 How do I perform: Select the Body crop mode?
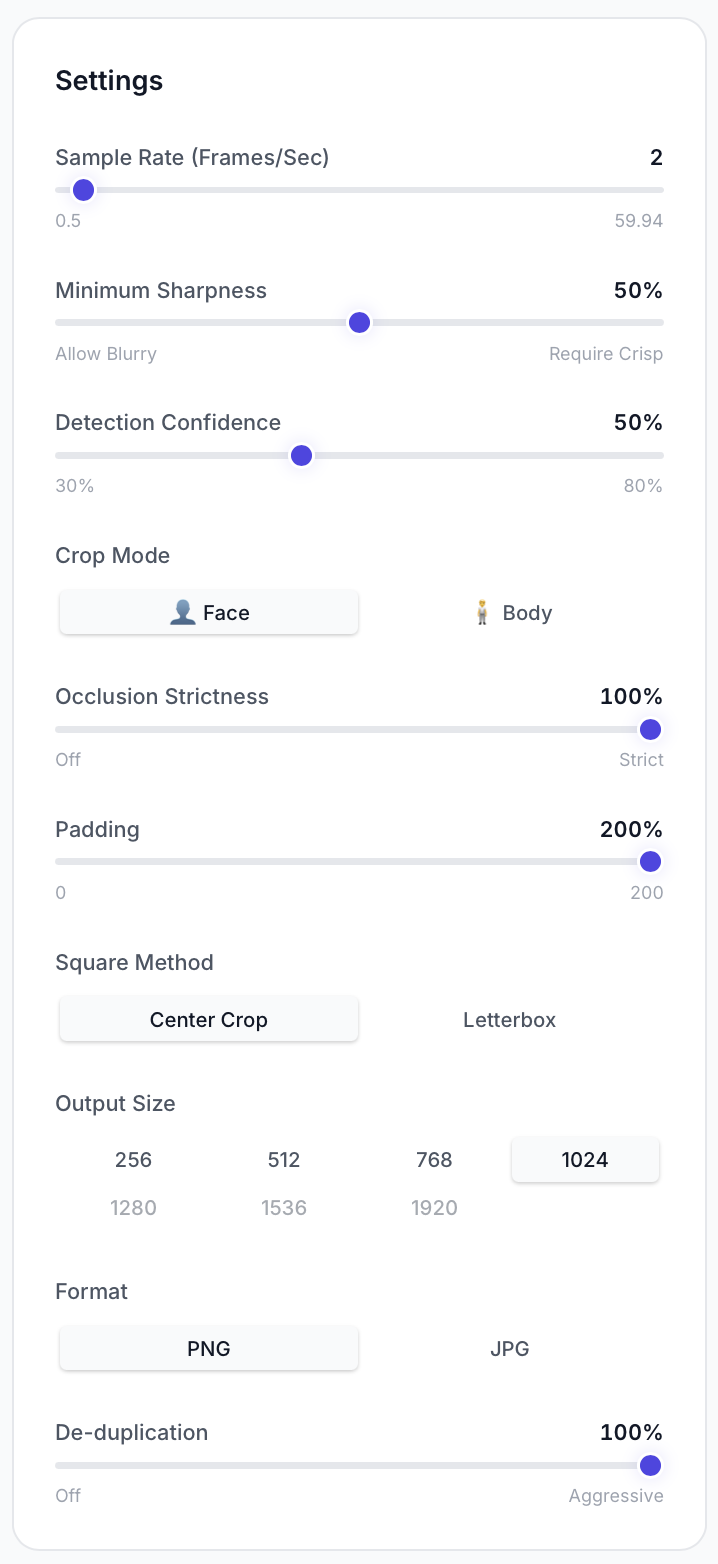click(510, 612)
